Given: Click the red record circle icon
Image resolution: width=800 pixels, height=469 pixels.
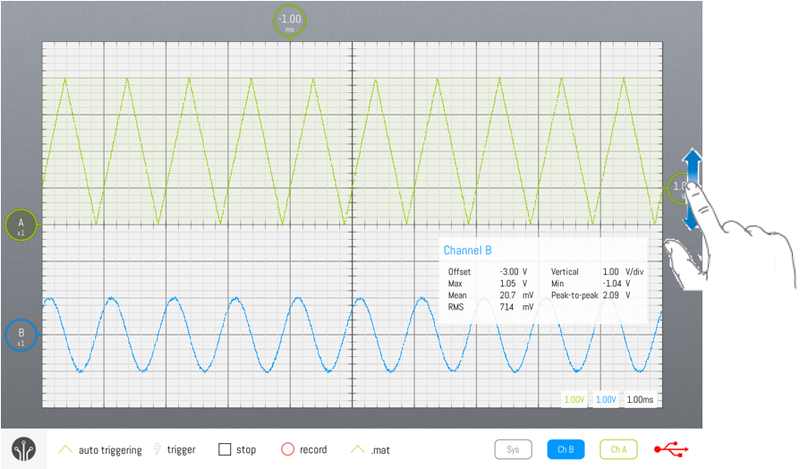Looking at the screenshot, I should tap(289, 450).
